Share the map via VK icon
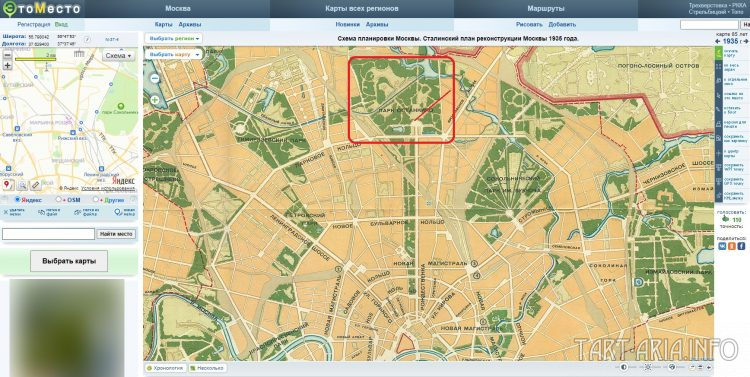The width and height of the screenshot is (750, 377). [722, 246]
